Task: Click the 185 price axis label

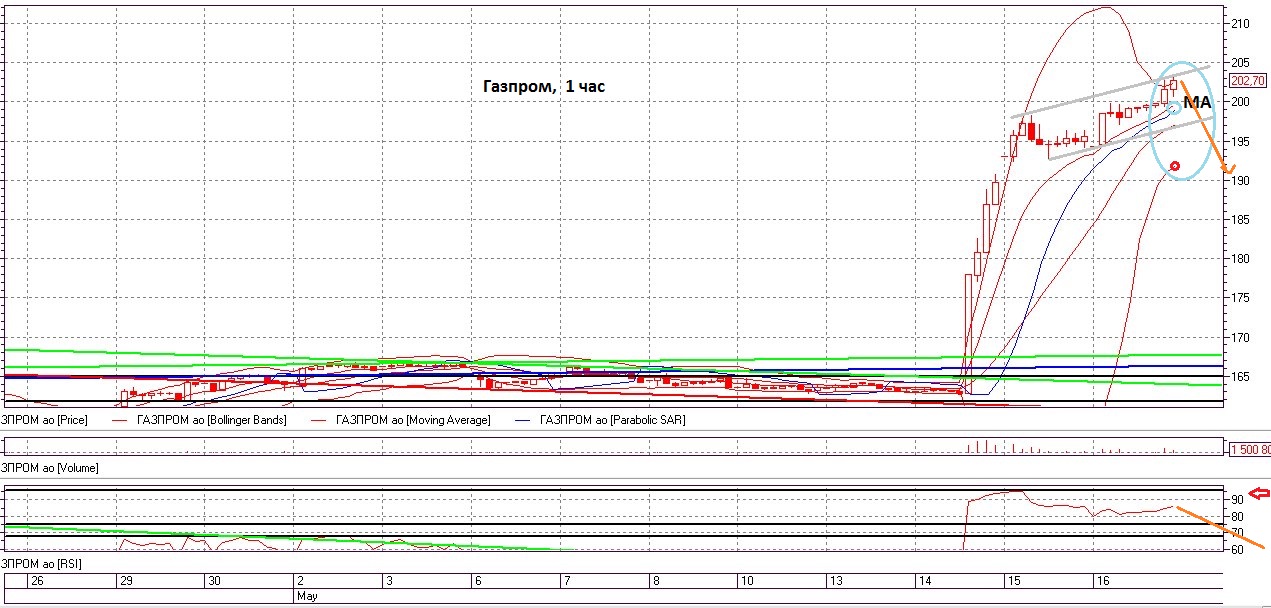Action: click(x=1241, y=220)
